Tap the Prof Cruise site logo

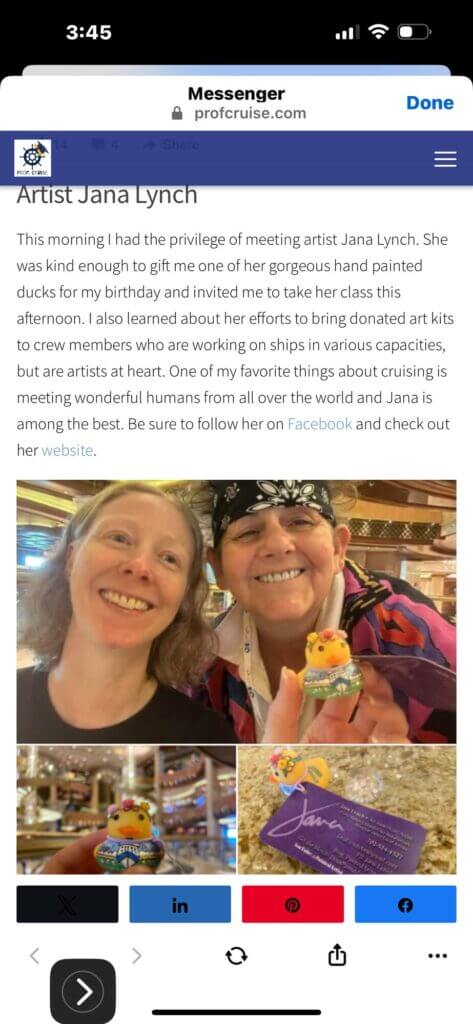33,158
